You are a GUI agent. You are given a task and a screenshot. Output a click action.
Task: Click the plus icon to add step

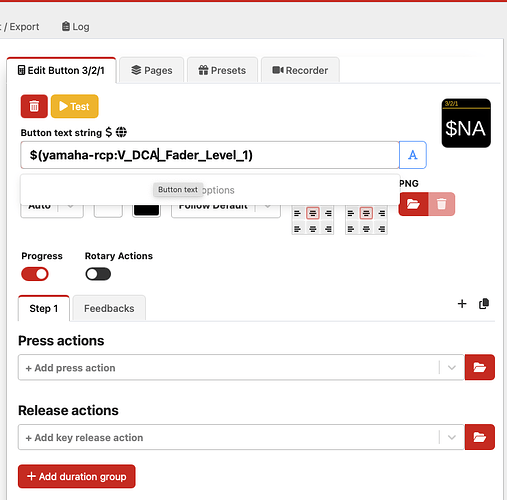[462, 304]
